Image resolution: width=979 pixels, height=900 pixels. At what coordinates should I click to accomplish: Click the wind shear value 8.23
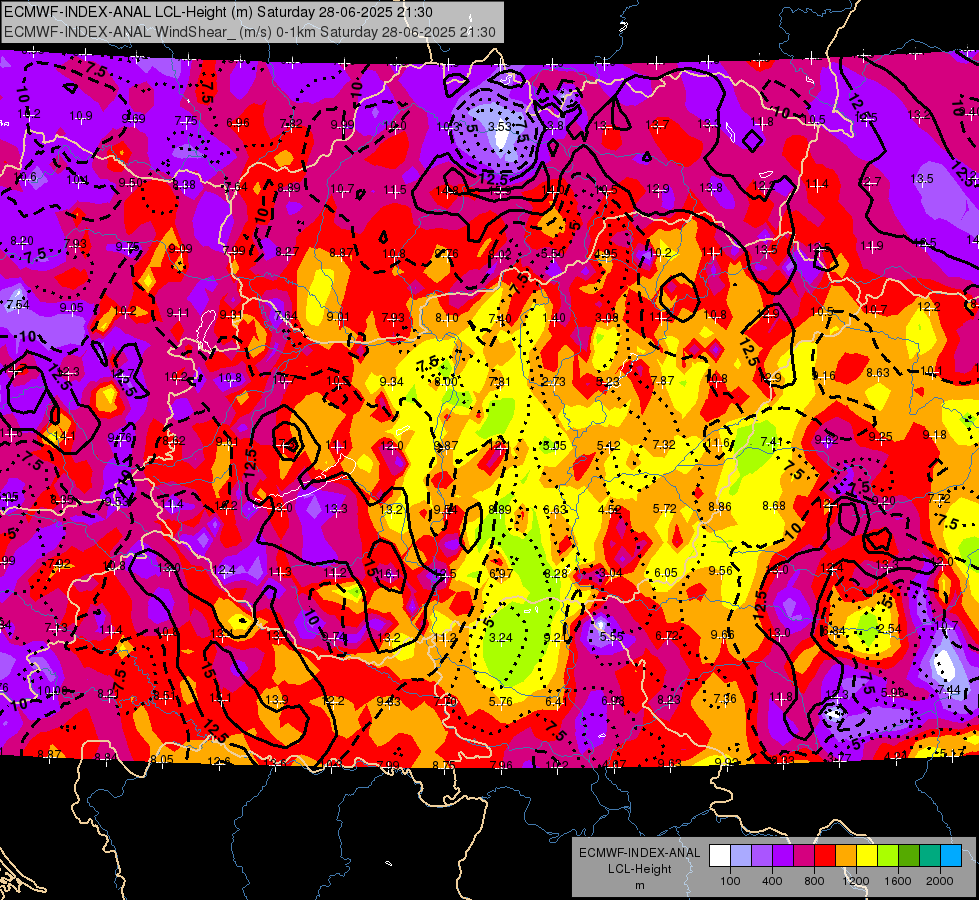pyautogui.click(x=669, y=700)
